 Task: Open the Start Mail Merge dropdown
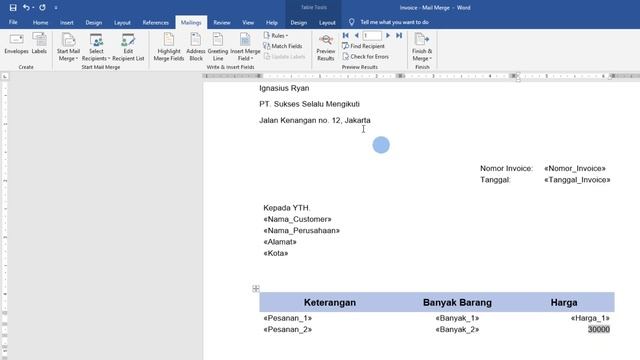tap(68, 47)
